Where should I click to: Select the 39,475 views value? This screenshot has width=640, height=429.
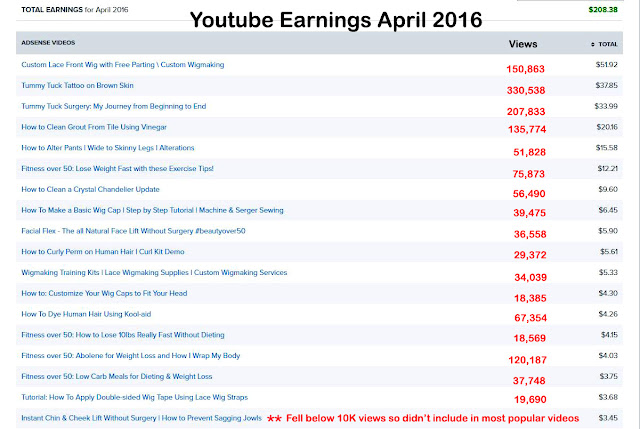(x=529, y=213)
